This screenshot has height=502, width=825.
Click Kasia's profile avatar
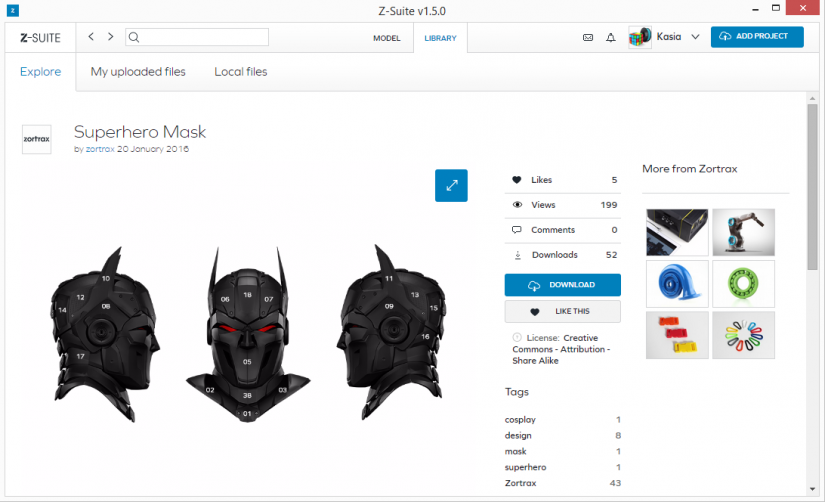pos(640,37)
